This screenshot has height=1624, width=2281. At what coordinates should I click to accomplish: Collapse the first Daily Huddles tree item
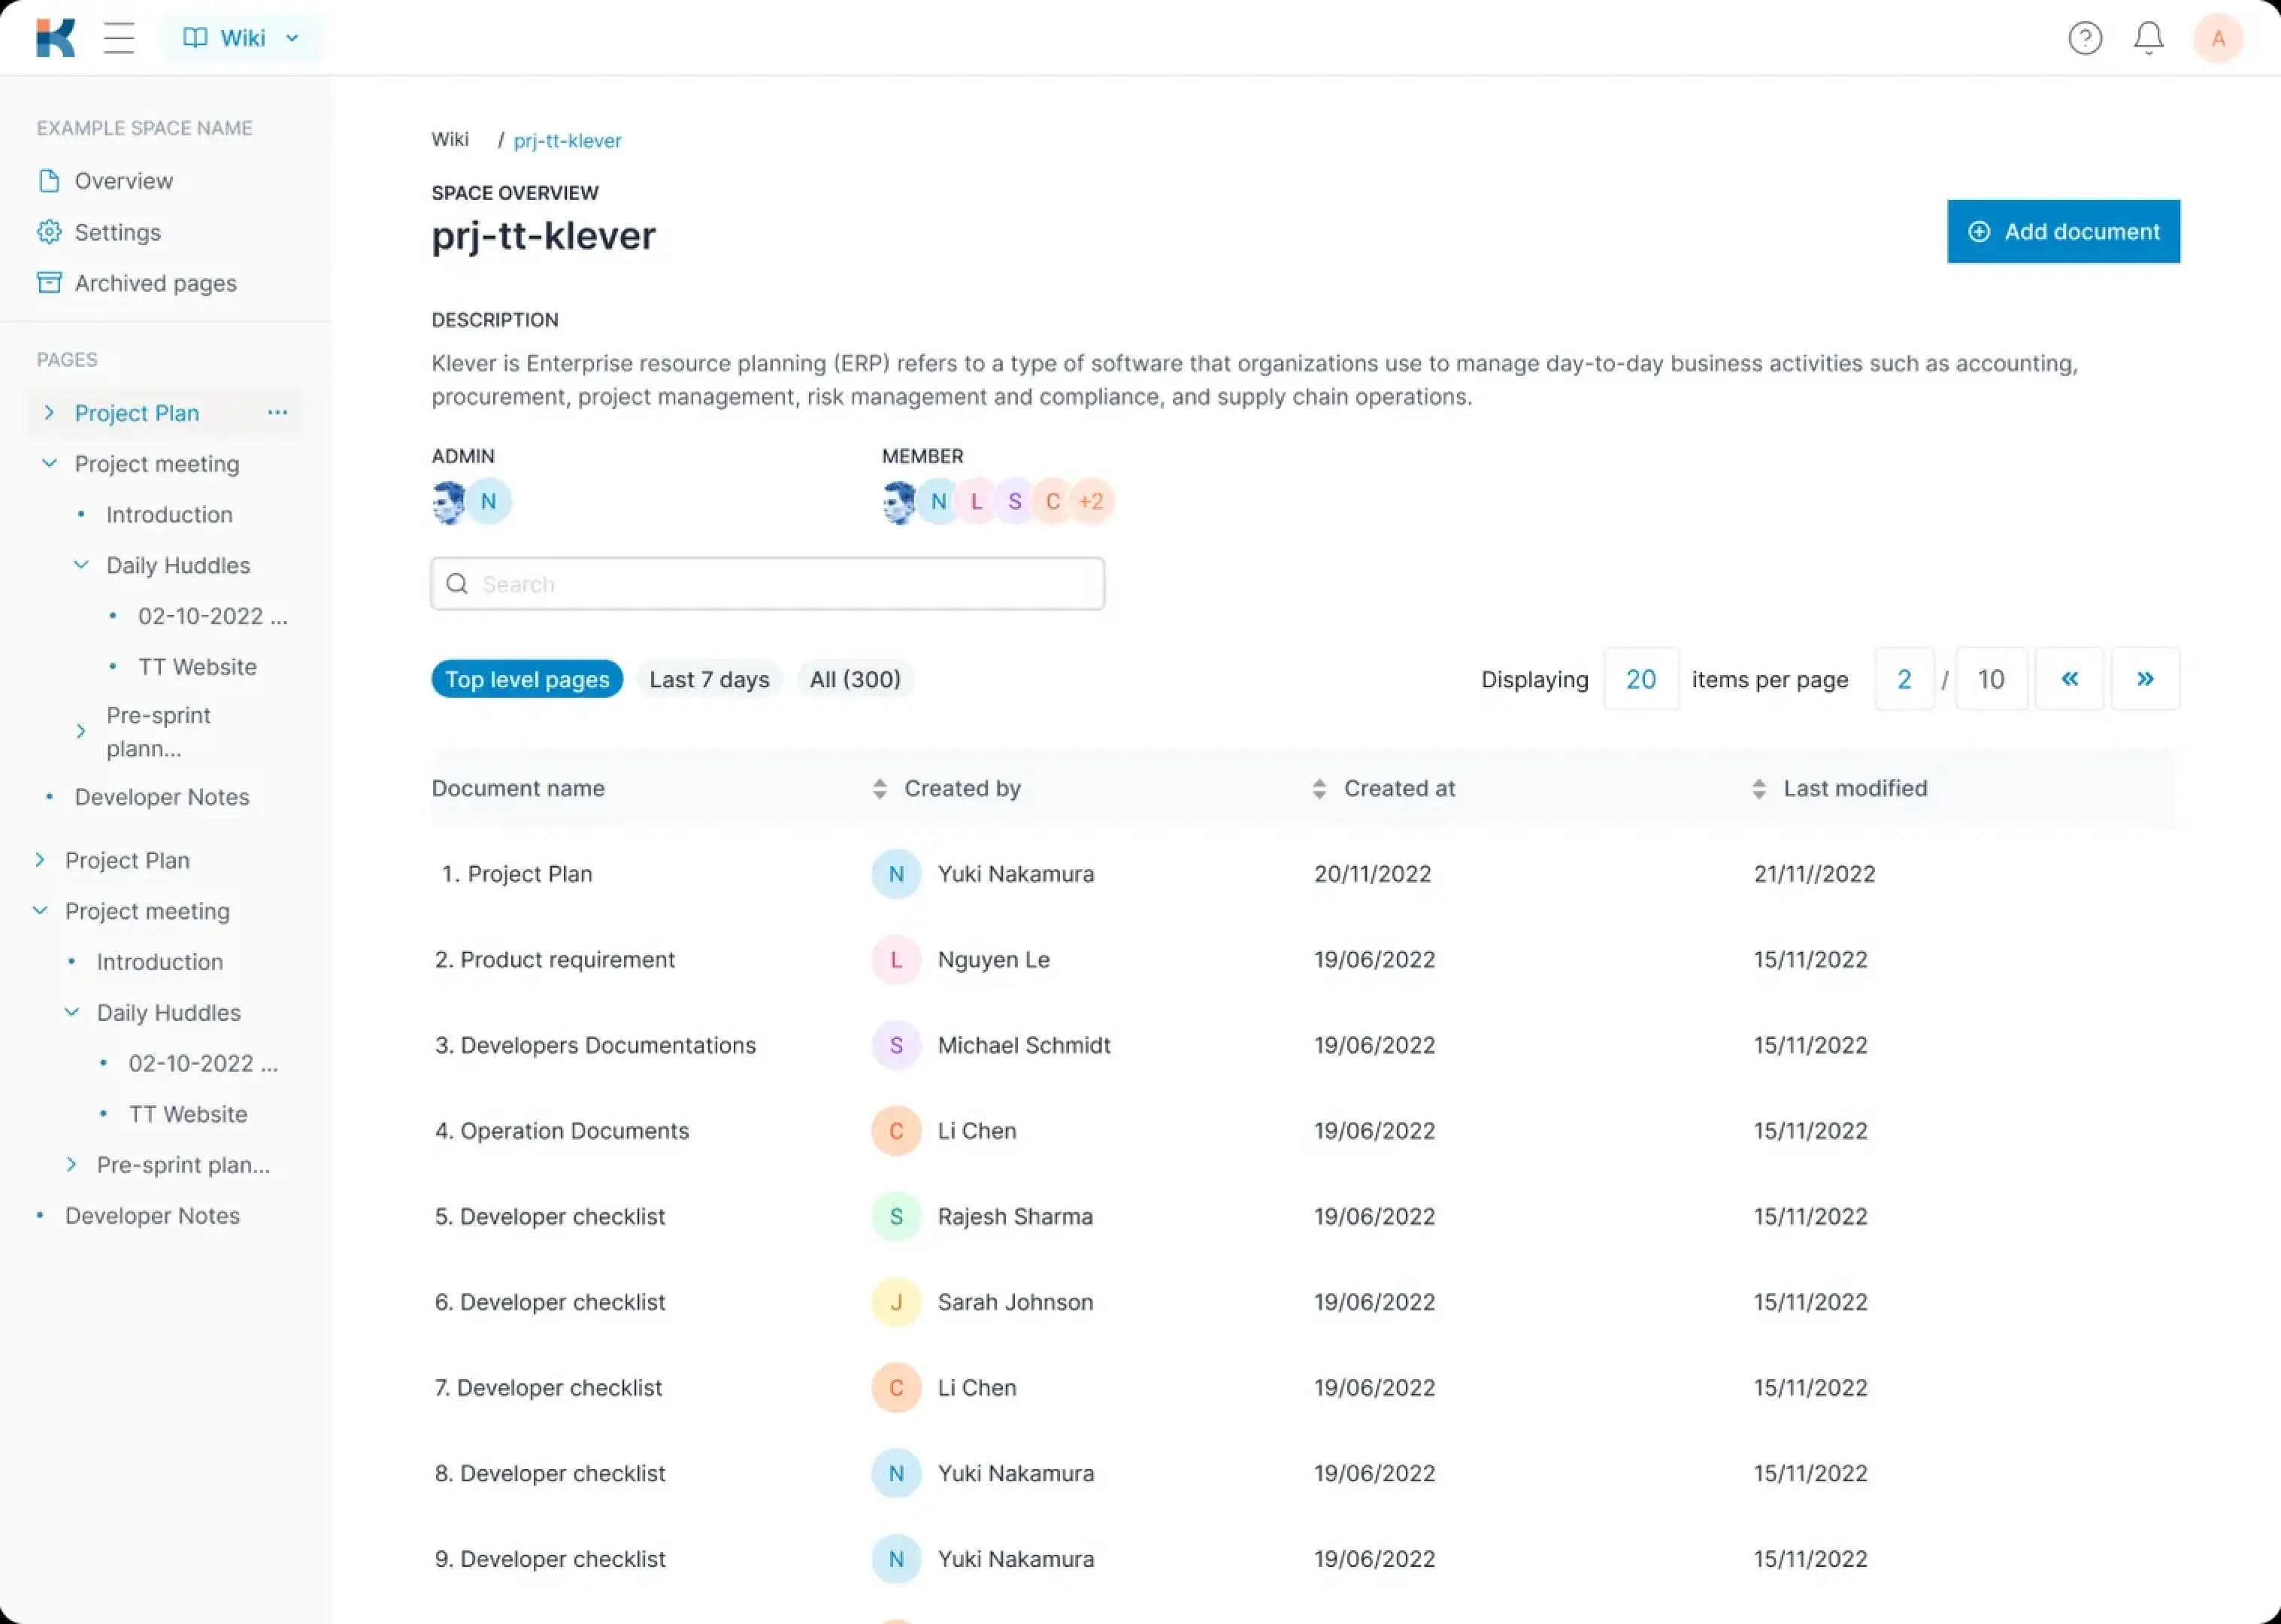click(81, 565)
